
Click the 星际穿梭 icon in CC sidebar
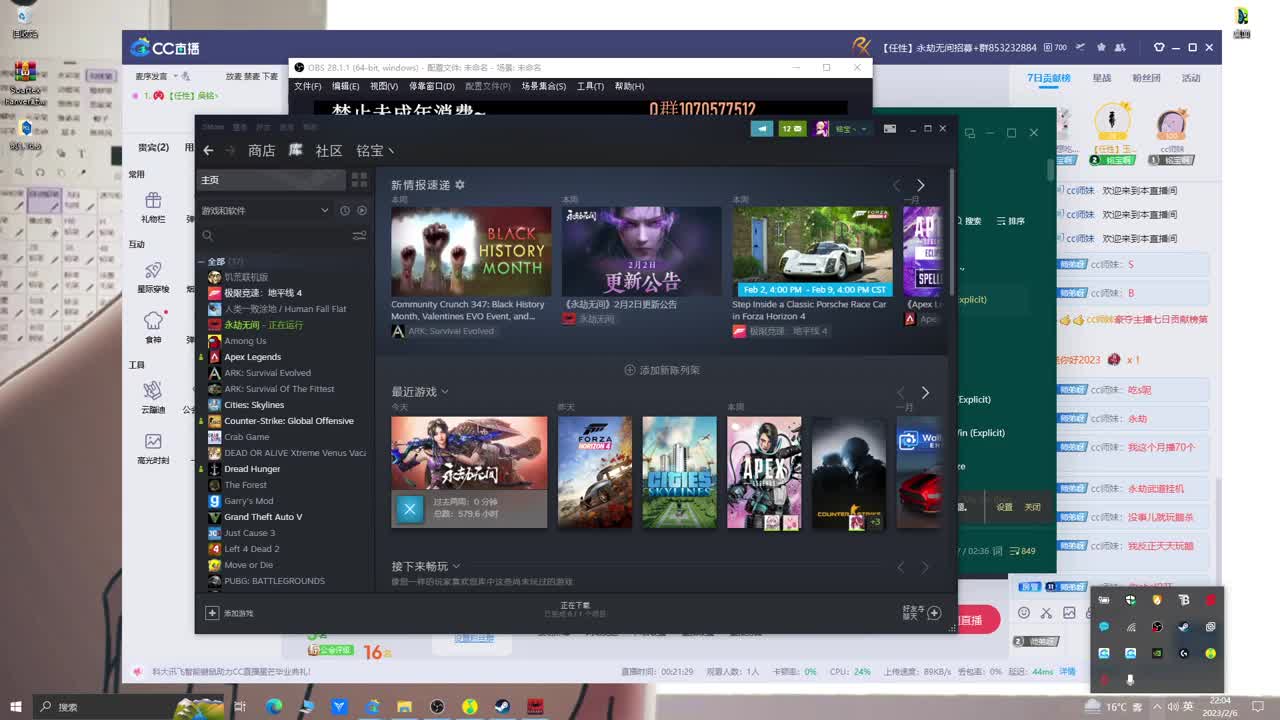tap(152, 272)
